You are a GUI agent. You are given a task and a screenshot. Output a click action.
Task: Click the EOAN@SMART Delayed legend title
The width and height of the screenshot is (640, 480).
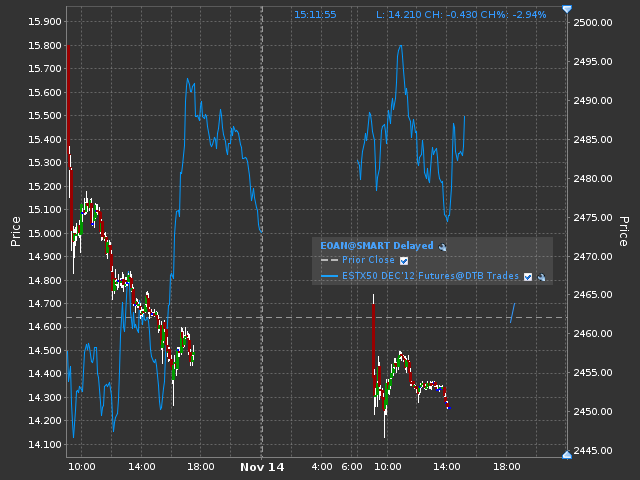(377, 246)
